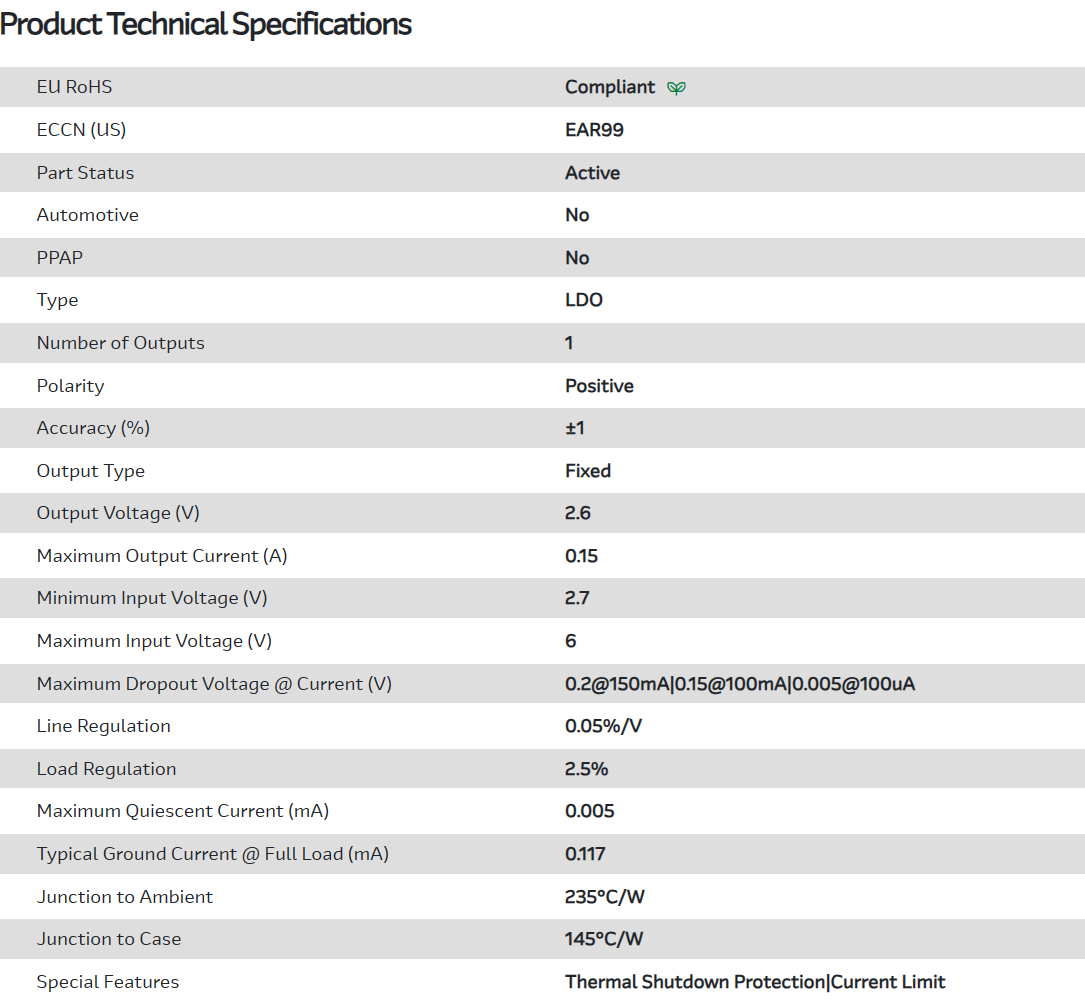Click the ±1 accuracy value
This screenshot has height=1004, width=1085.
(575, 428)
